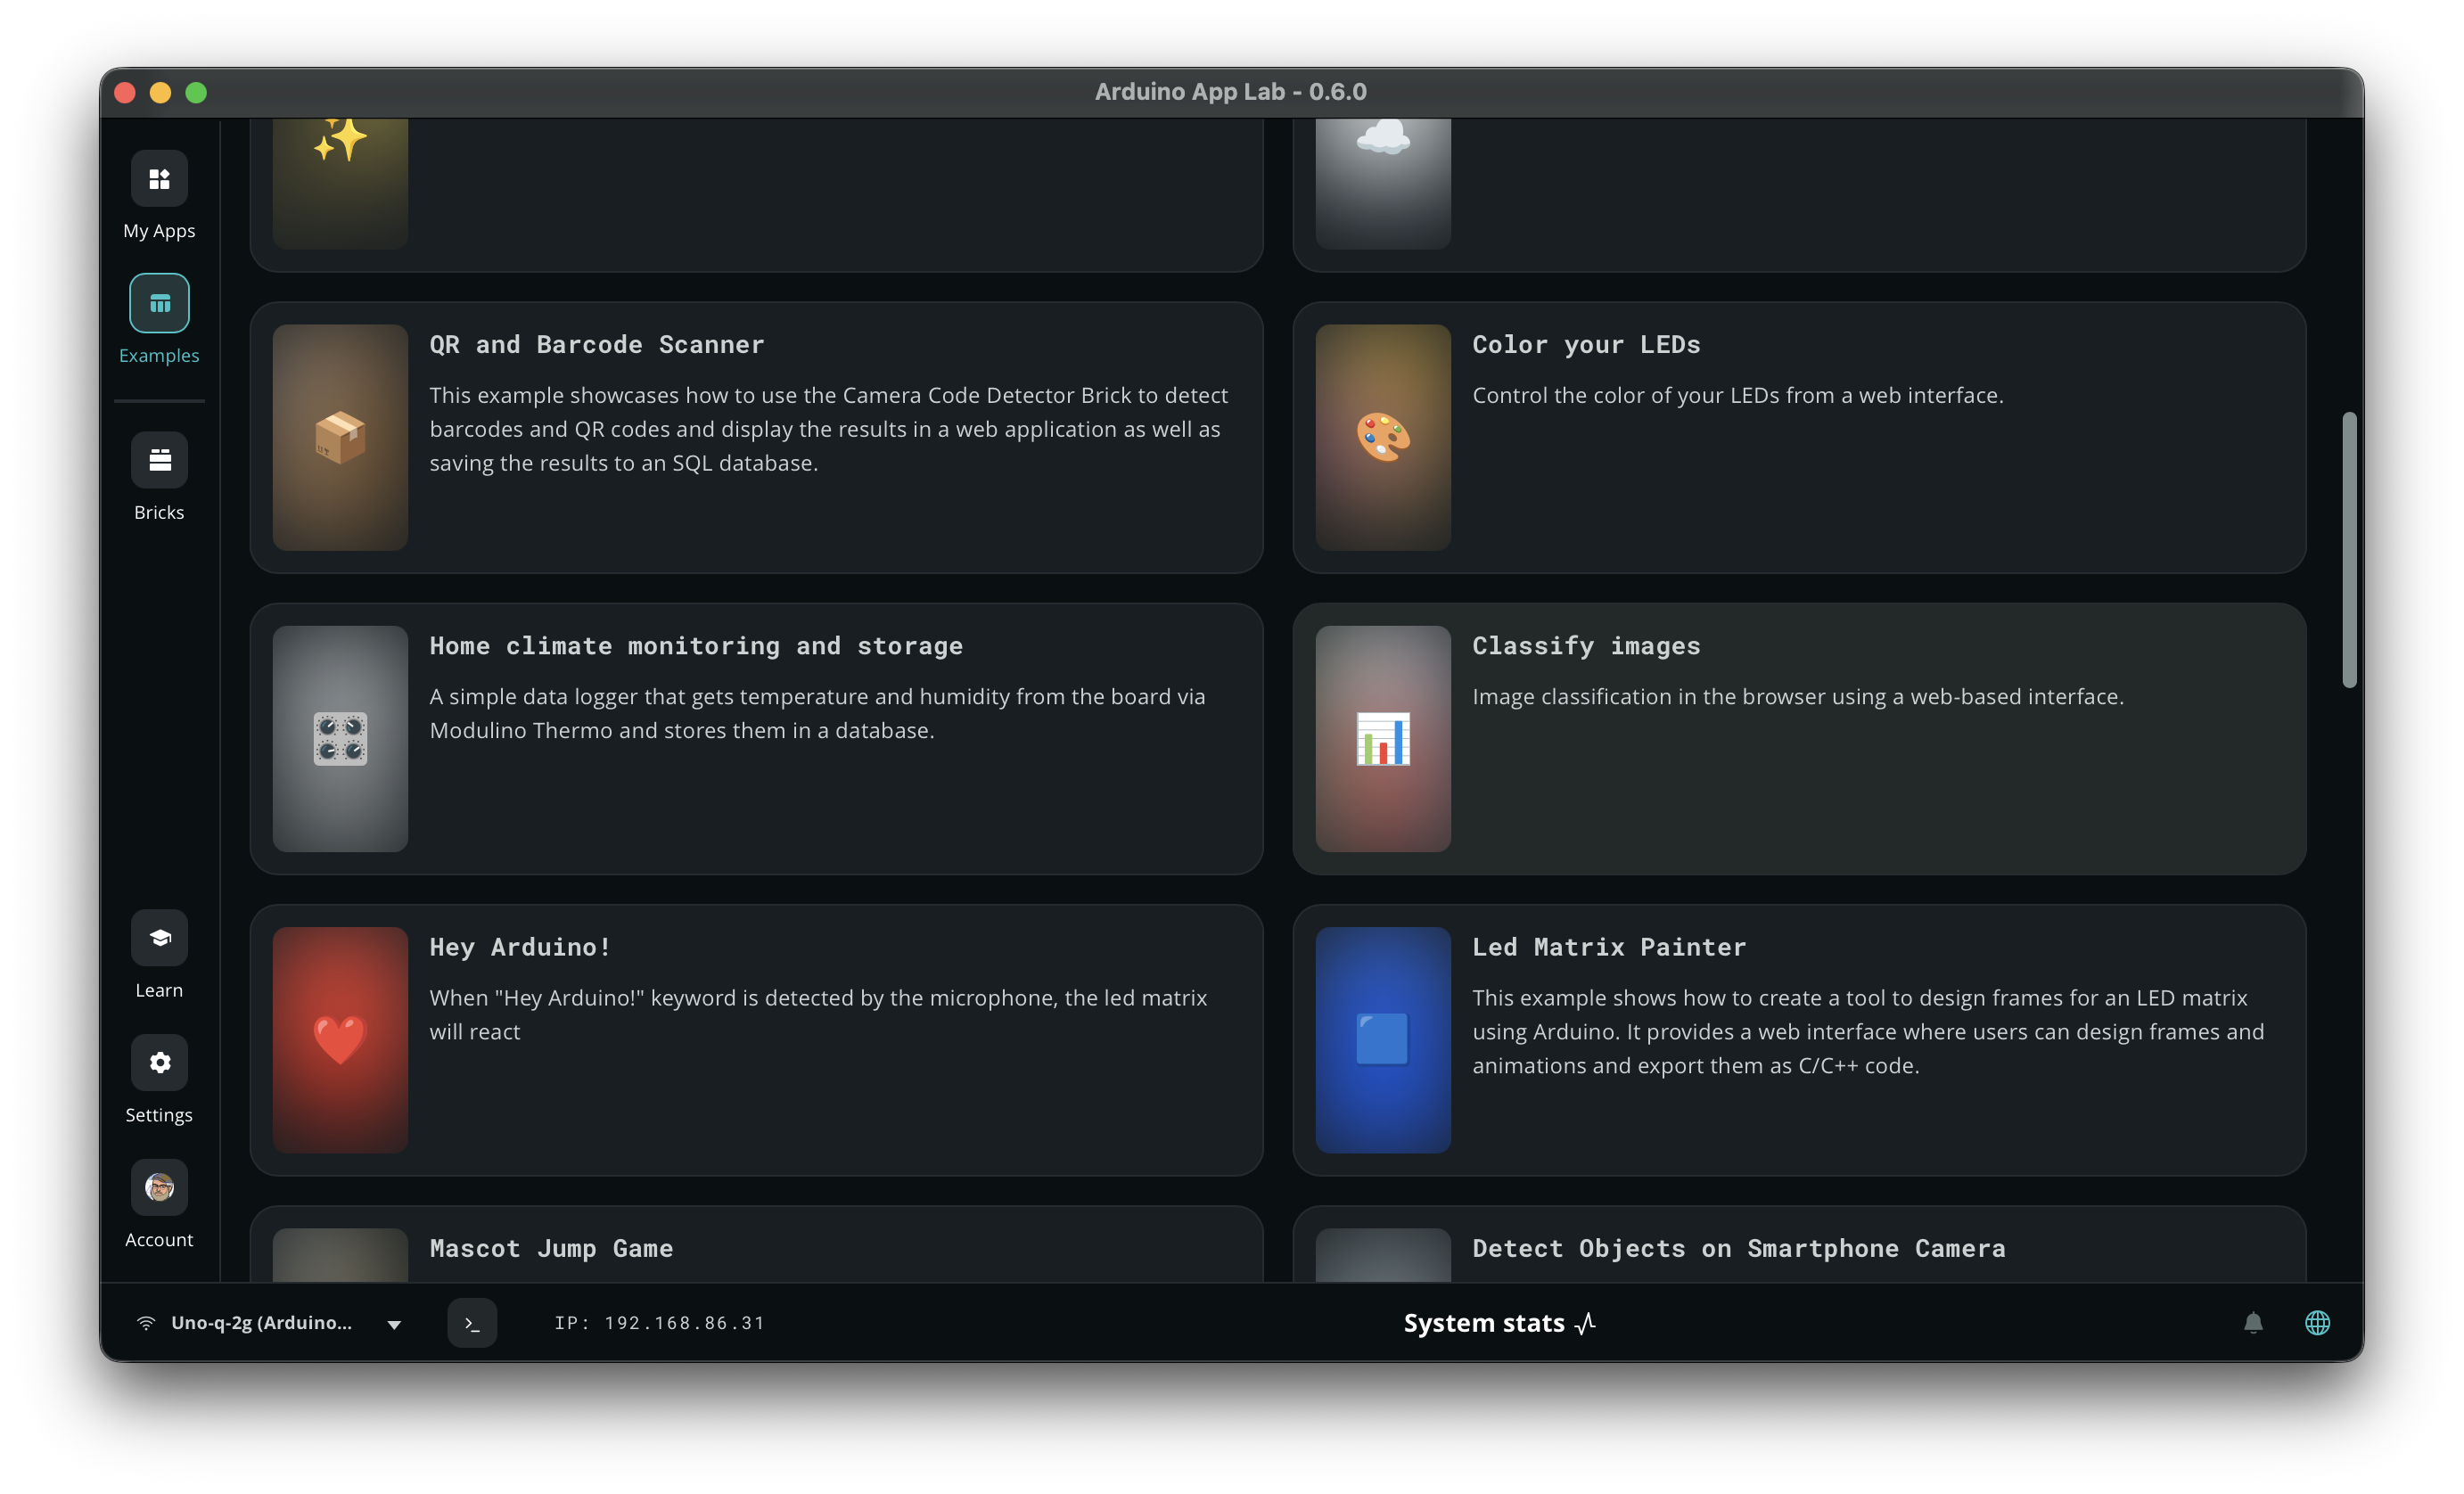Click the QR and Barcode Scanner package thumbnail
This screenshot has width=2464, height=1494.
[x=340, y=438]
